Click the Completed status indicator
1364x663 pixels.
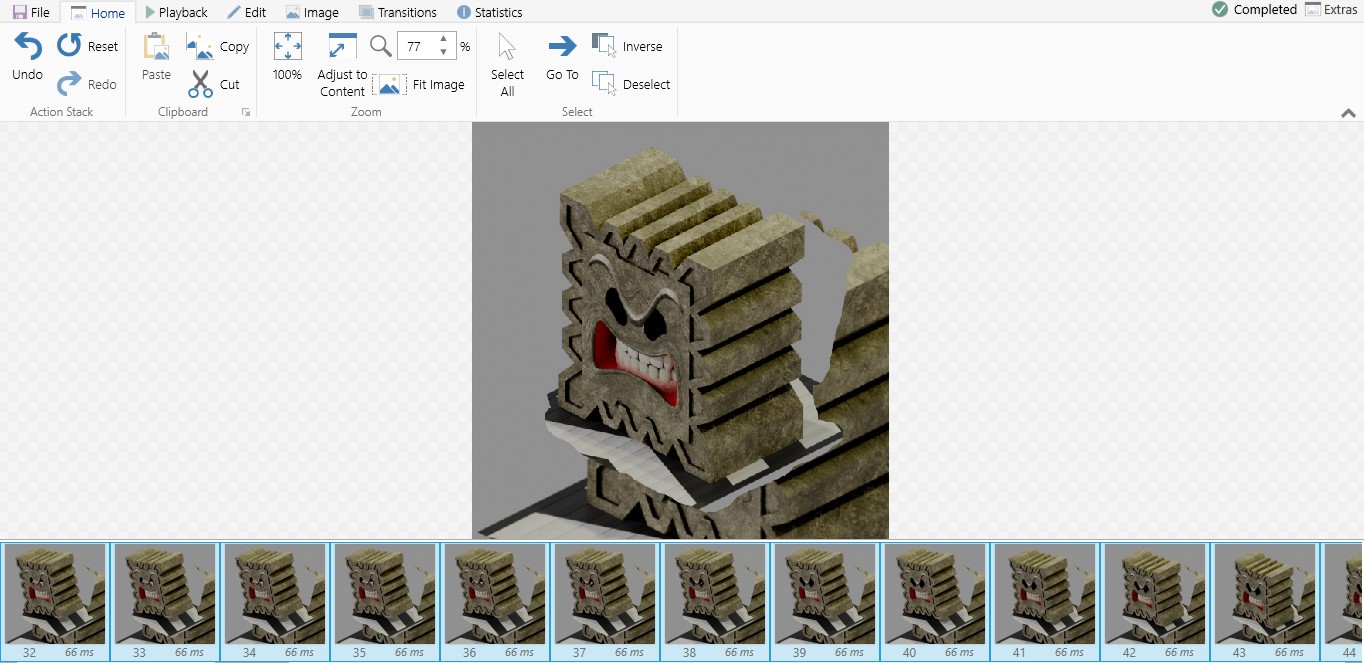(x=1254, y=10)
